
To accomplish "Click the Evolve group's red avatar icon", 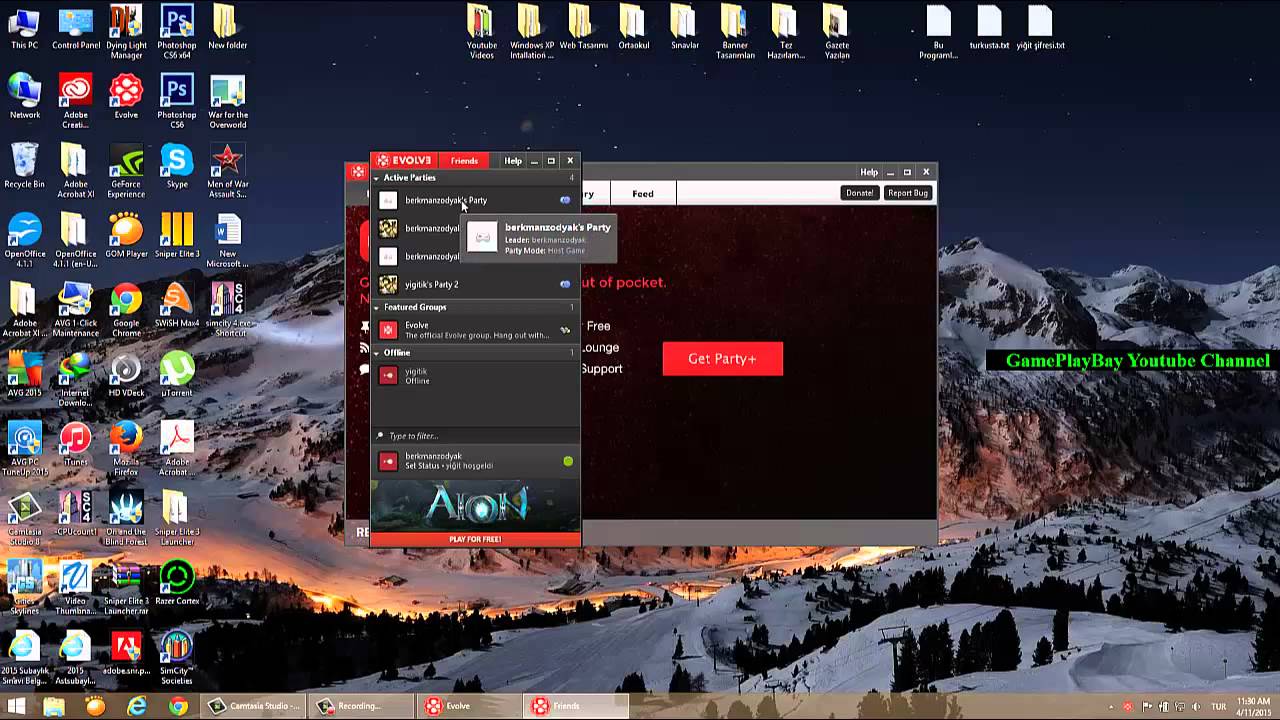I will click(388, 330).
